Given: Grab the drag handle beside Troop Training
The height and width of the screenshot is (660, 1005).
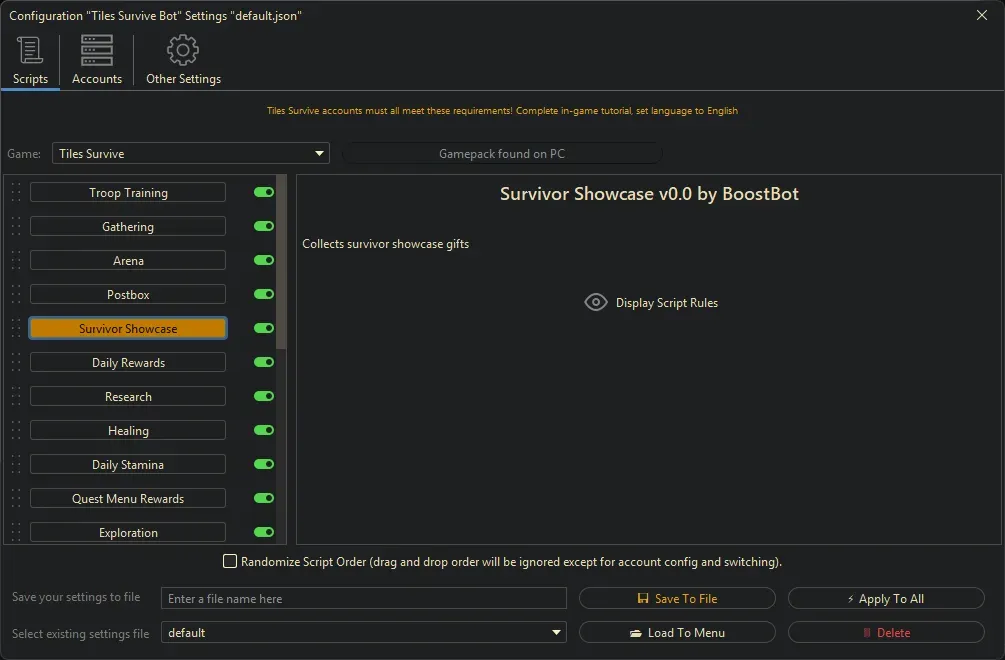Looking at the screenshot, I should pyautogui.click(x=16, y=193).
